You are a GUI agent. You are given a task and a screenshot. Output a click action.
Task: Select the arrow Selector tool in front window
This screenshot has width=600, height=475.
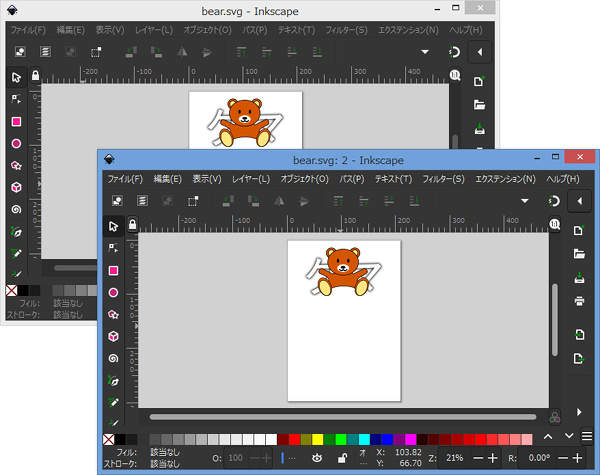point(114,226)
